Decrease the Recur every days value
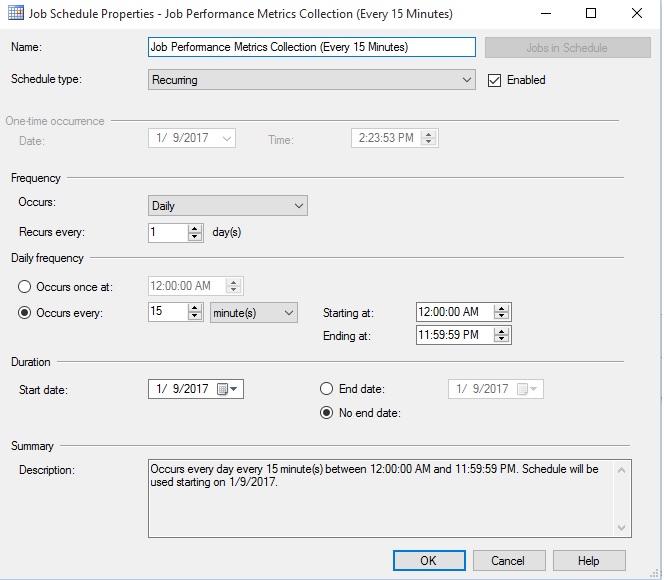664x580 pixels. click(195, 237)
